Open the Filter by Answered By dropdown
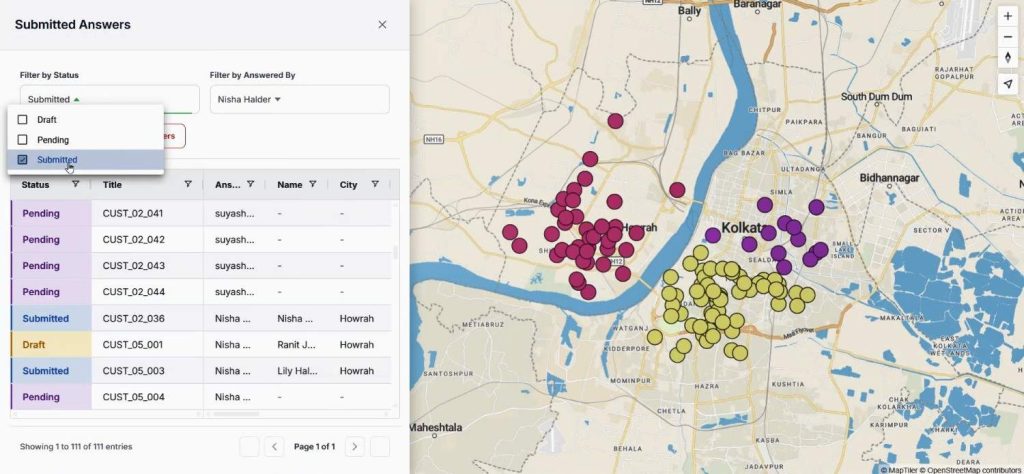Screen dimensions: 1024x474 298,99
